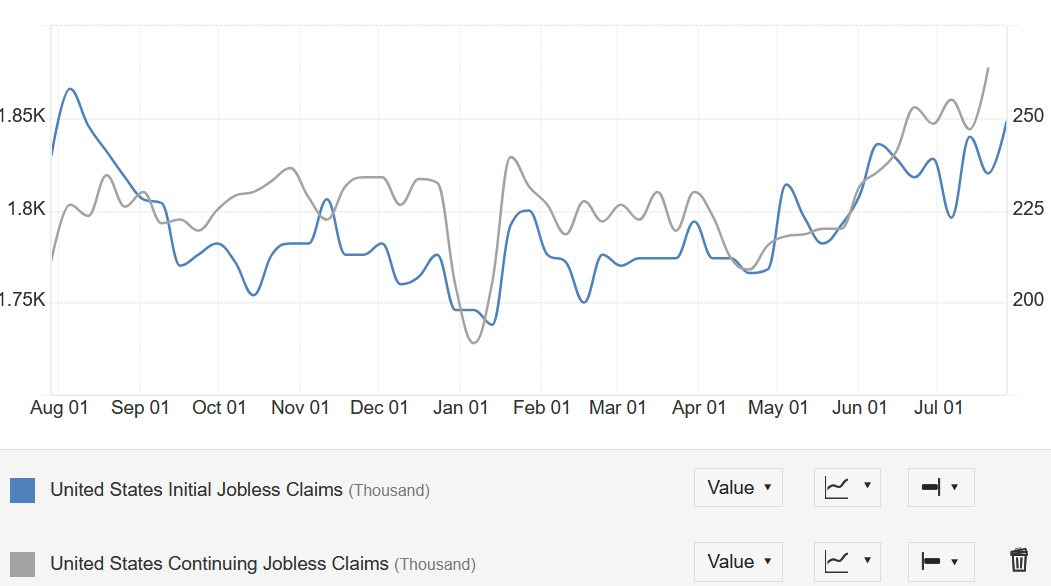Screen dimensions: 1051x586
Task: Click the Aug 01 label on the x-axis
Action: 59,408
